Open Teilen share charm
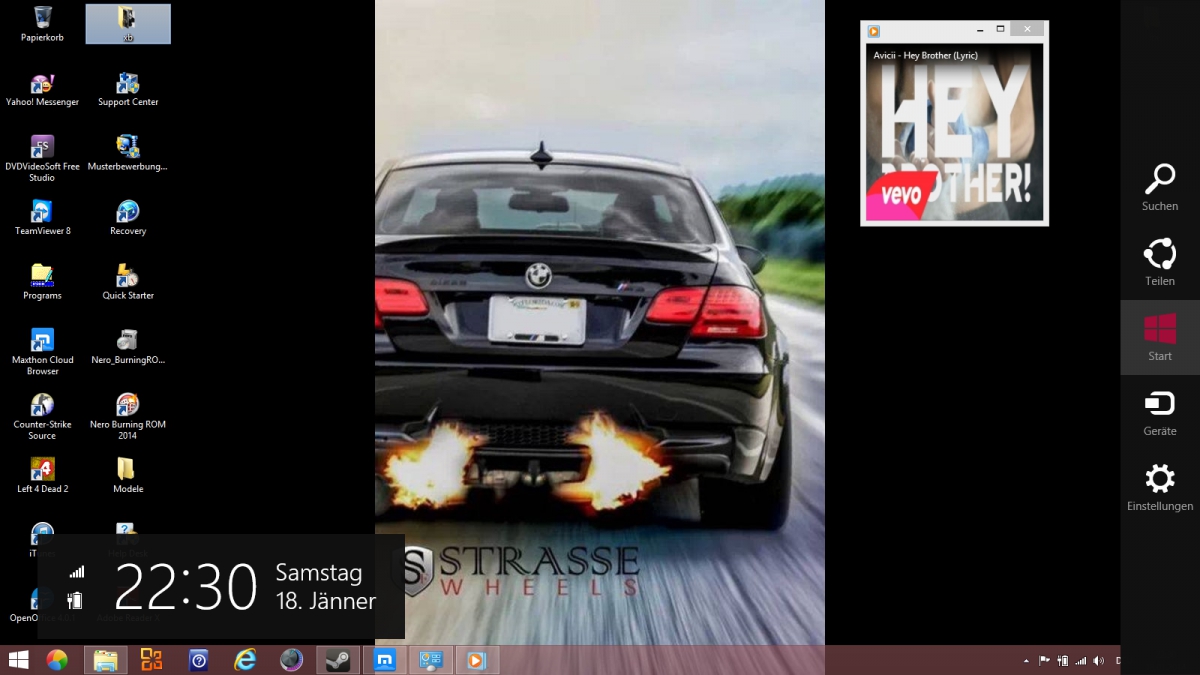 1160,263
